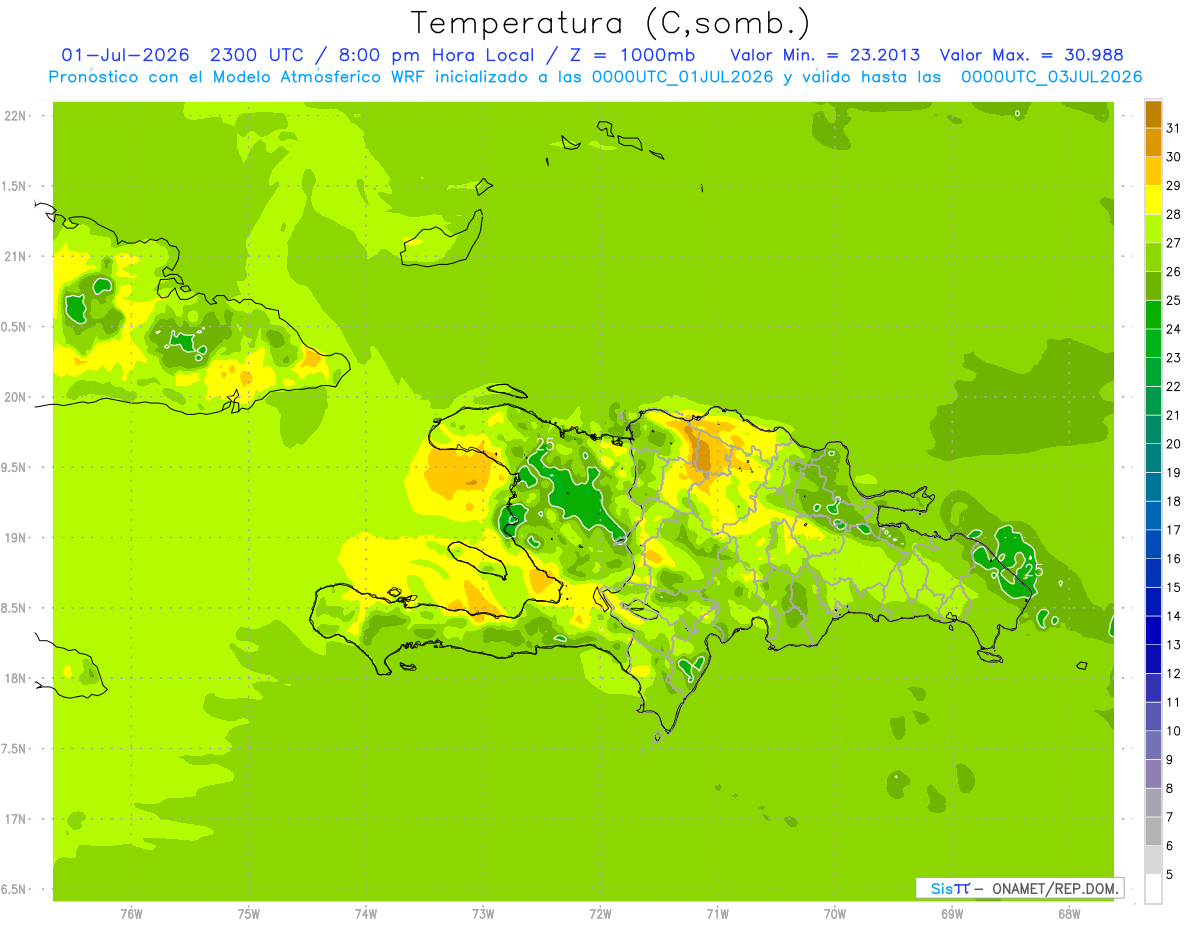Screen dimensions: 1200x927
Task: Click the "Valor Min. = 23.2013" readout
Action: click(825, 54)
